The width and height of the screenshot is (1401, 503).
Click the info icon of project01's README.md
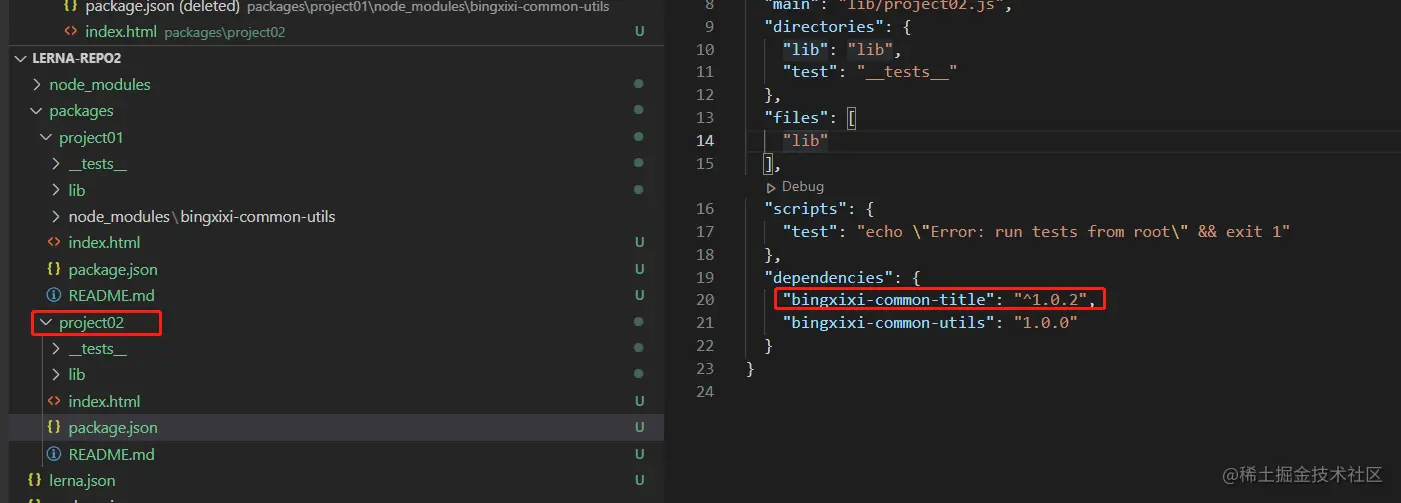click(54, 296)
